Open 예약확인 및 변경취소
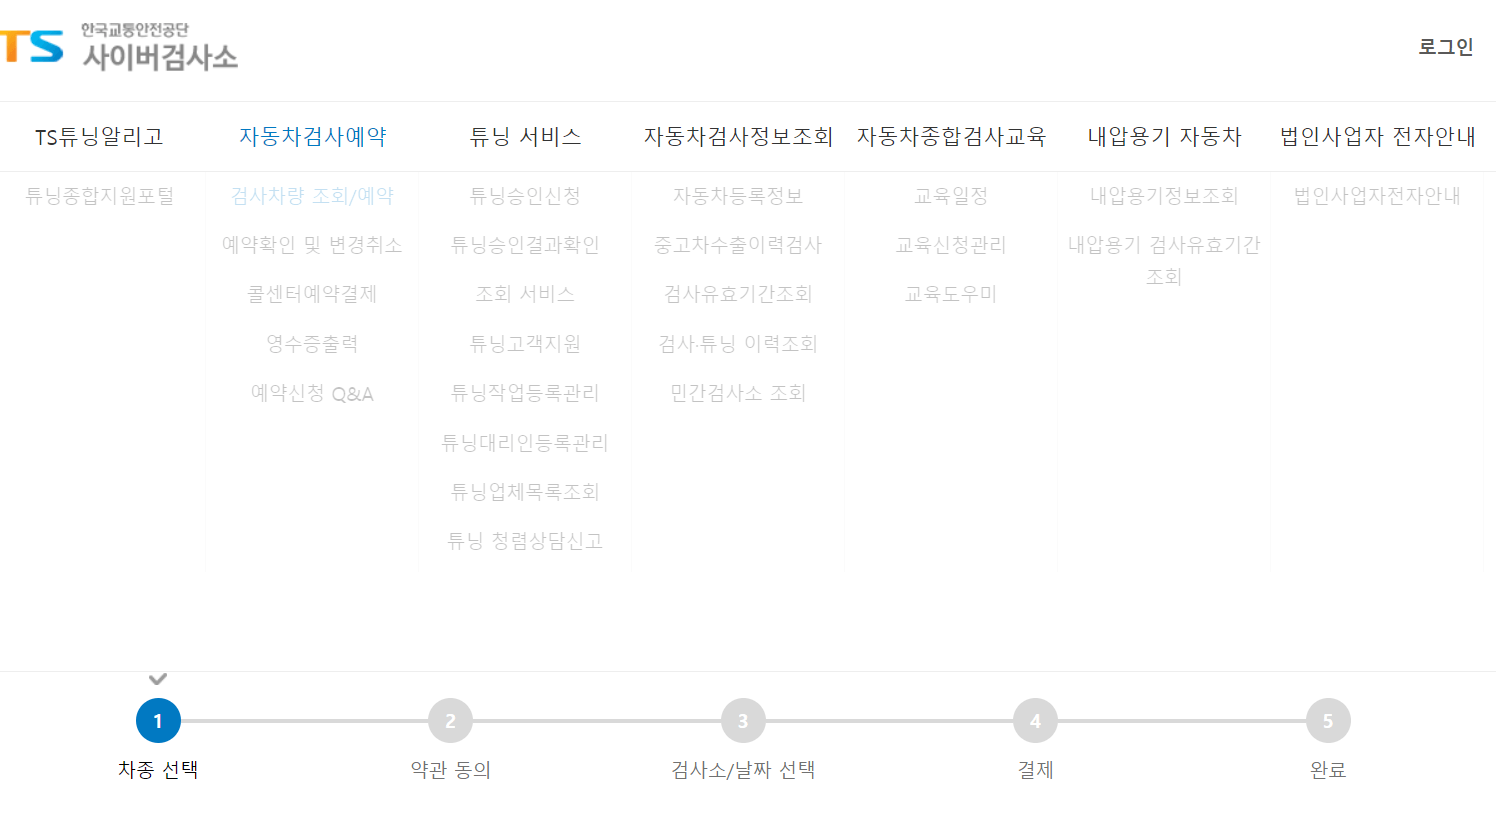 click(x=313, y=245)
